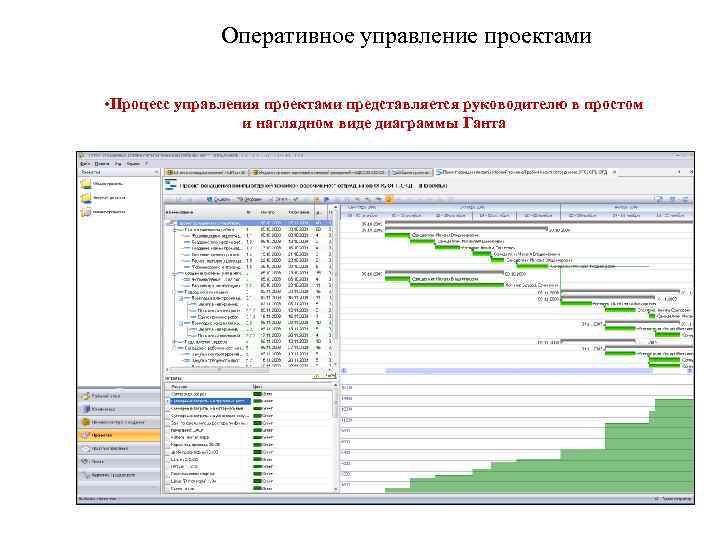
Task: Open the pale documents folder icon
Action: point(86,212)
